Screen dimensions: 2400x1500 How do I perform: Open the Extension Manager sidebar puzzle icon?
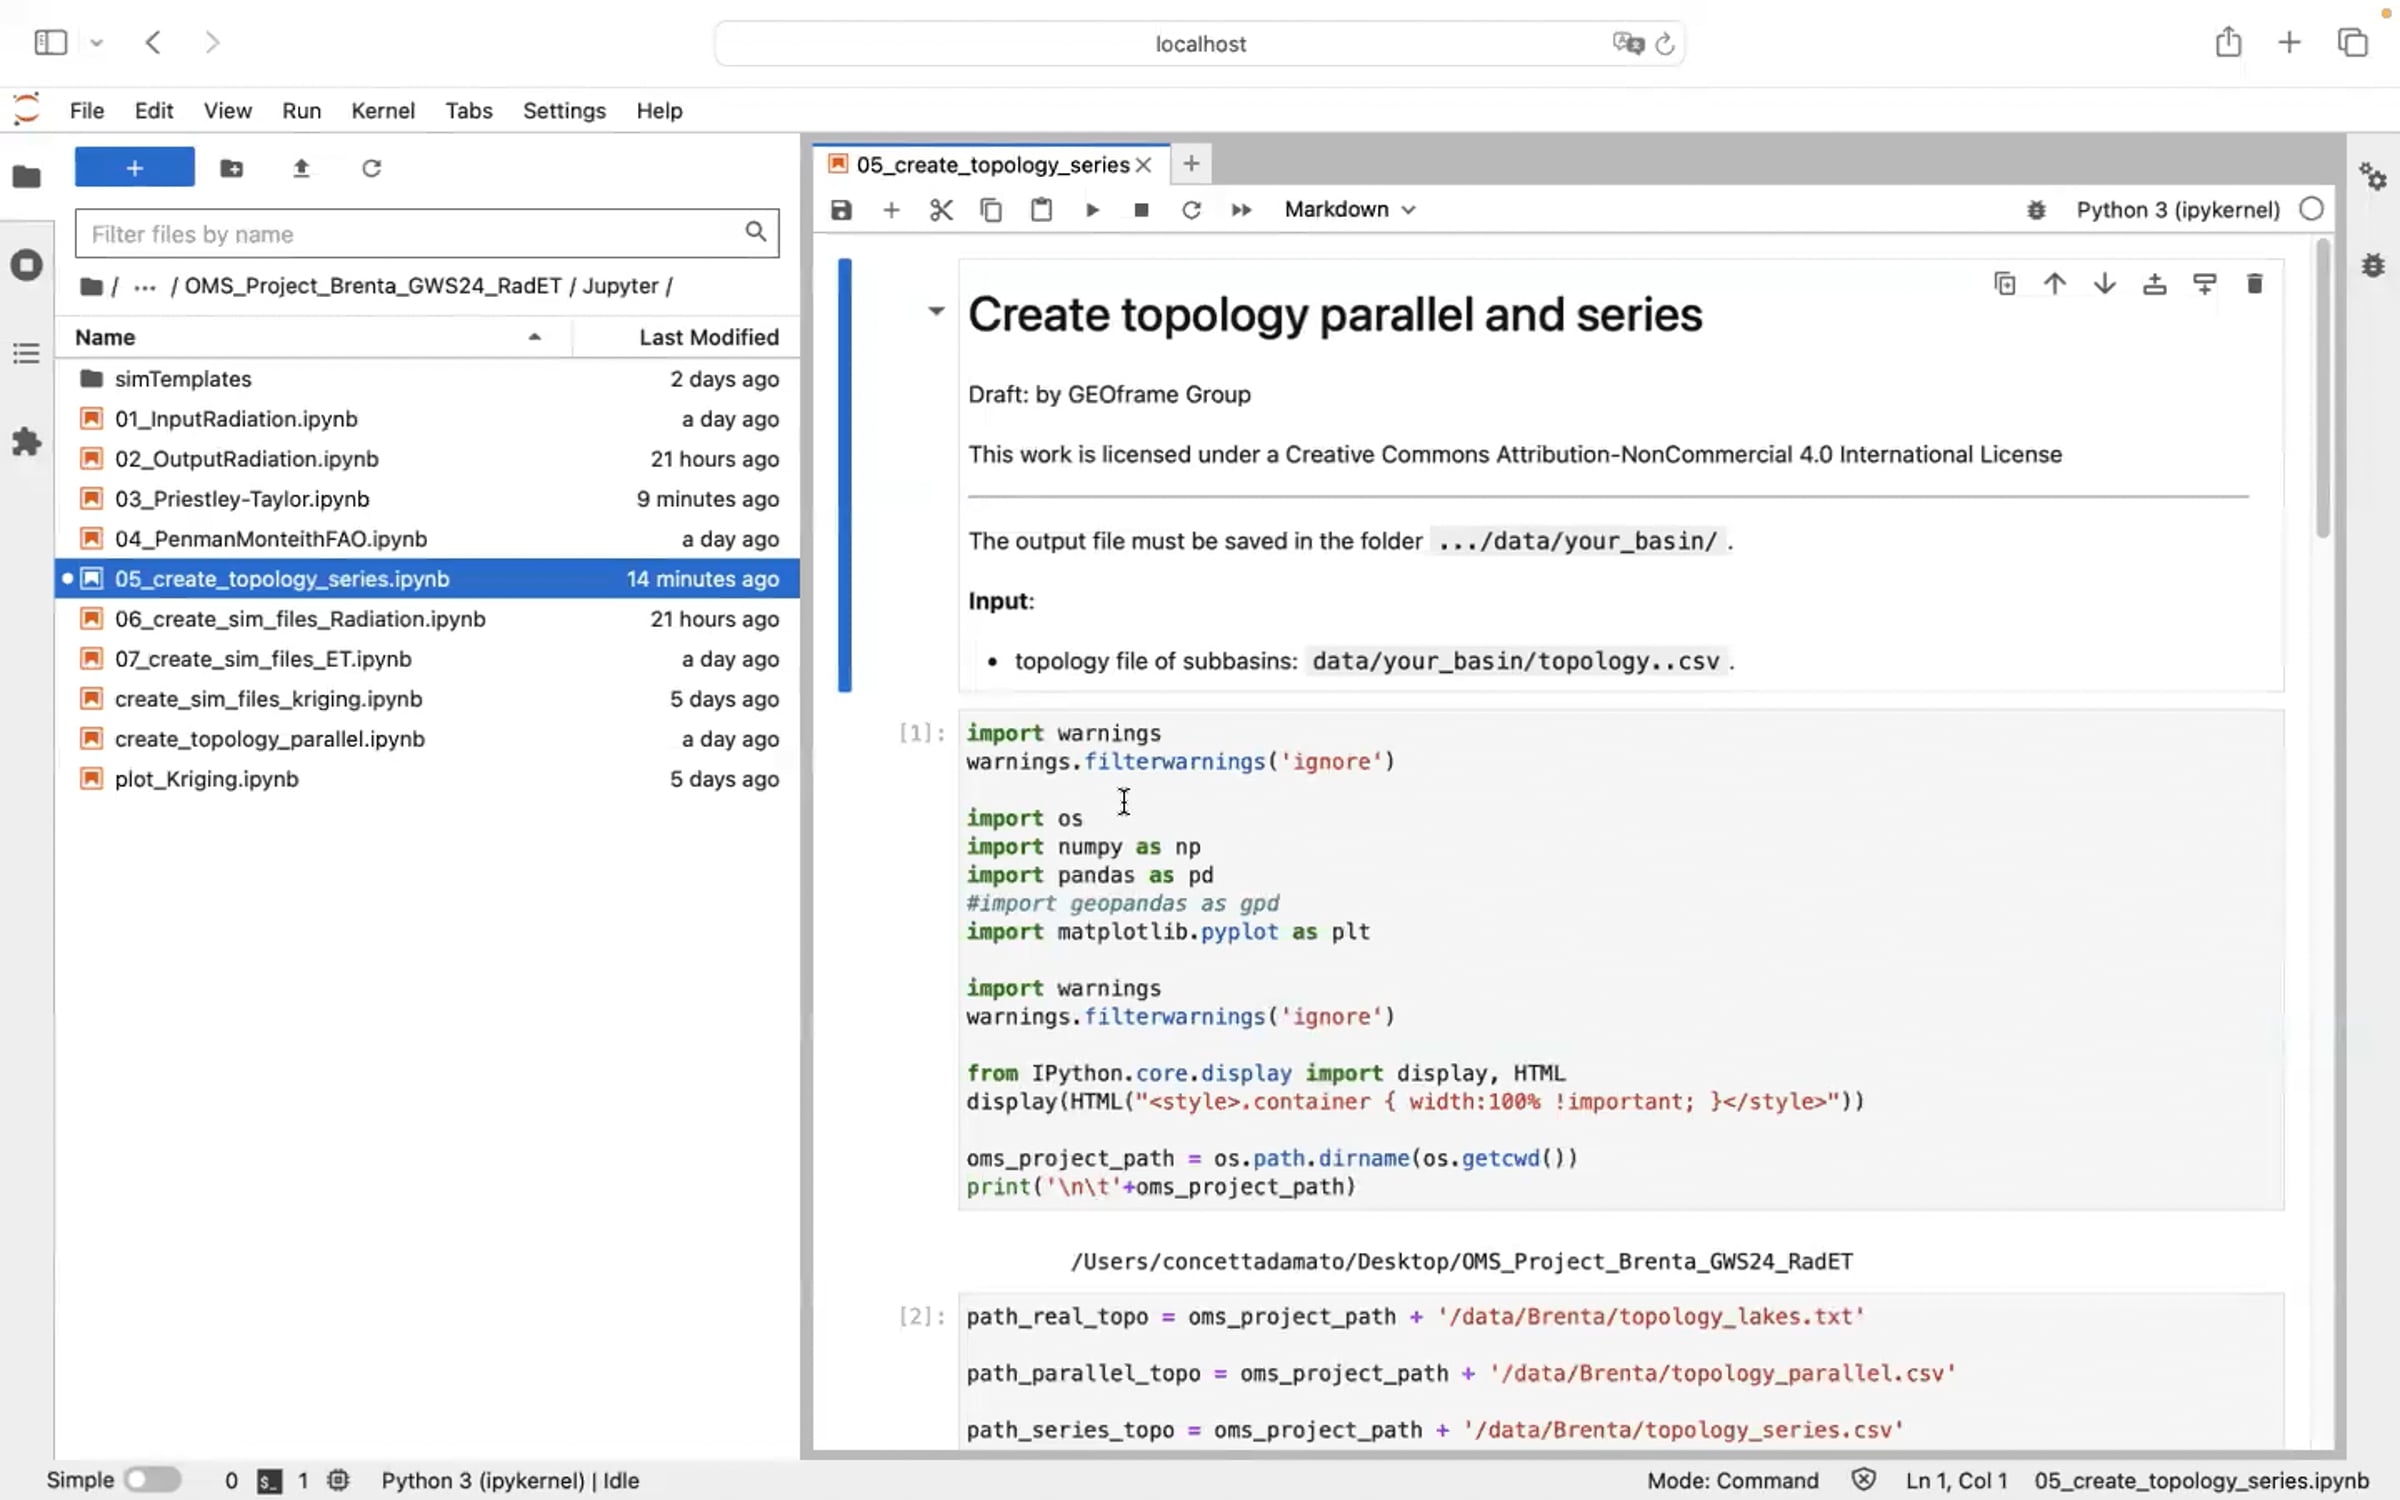26,441
